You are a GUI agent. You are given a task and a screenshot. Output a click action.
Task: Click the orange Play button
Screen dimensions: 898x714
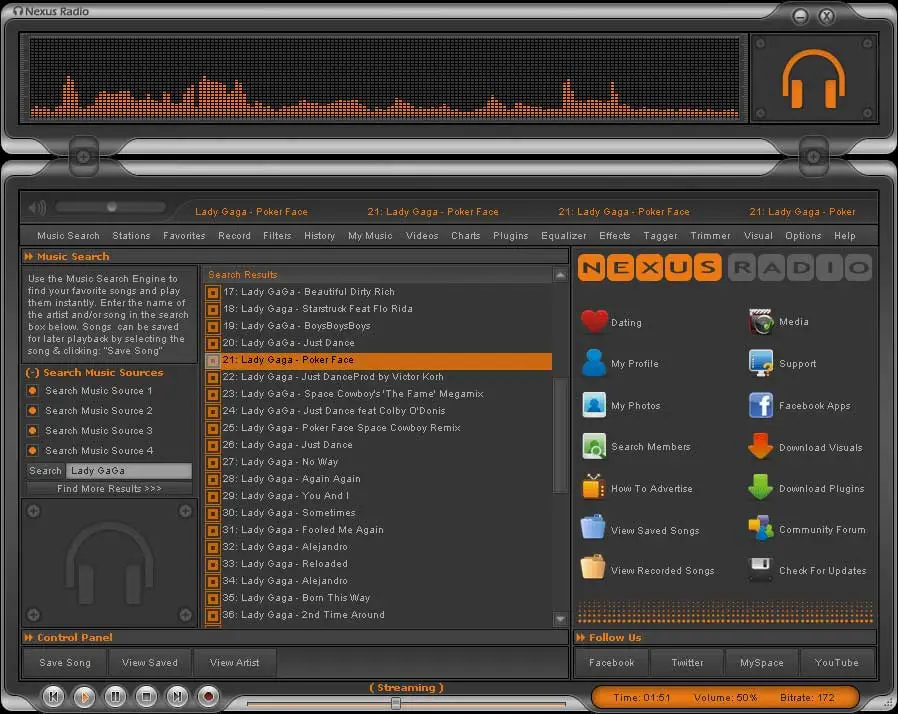point(84,696)
